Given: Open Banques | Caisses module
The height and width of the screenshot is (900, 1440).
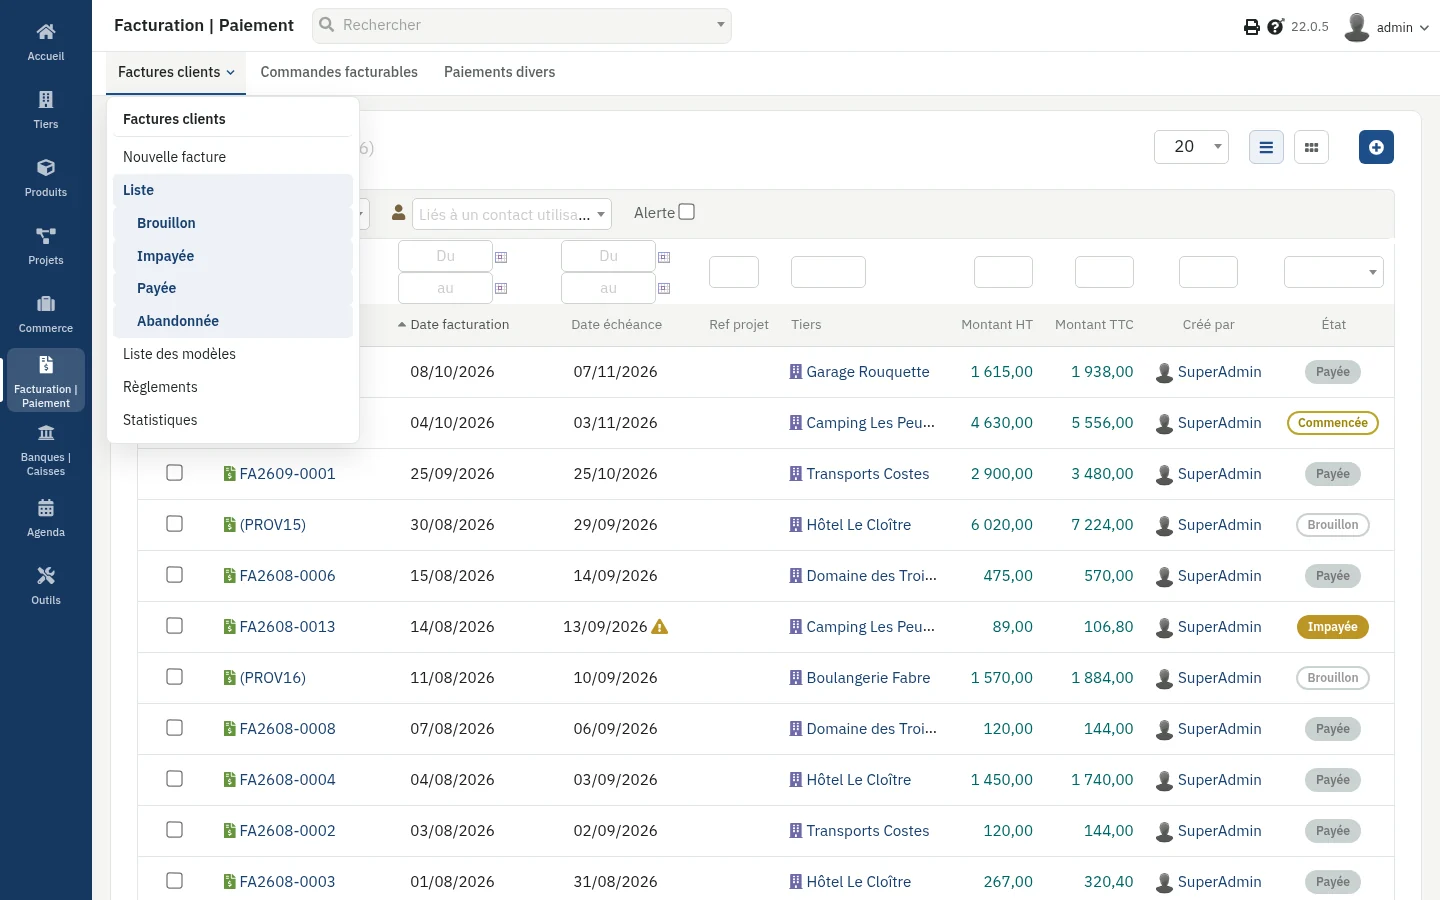Looking at the screenshot, I should 46,448.
